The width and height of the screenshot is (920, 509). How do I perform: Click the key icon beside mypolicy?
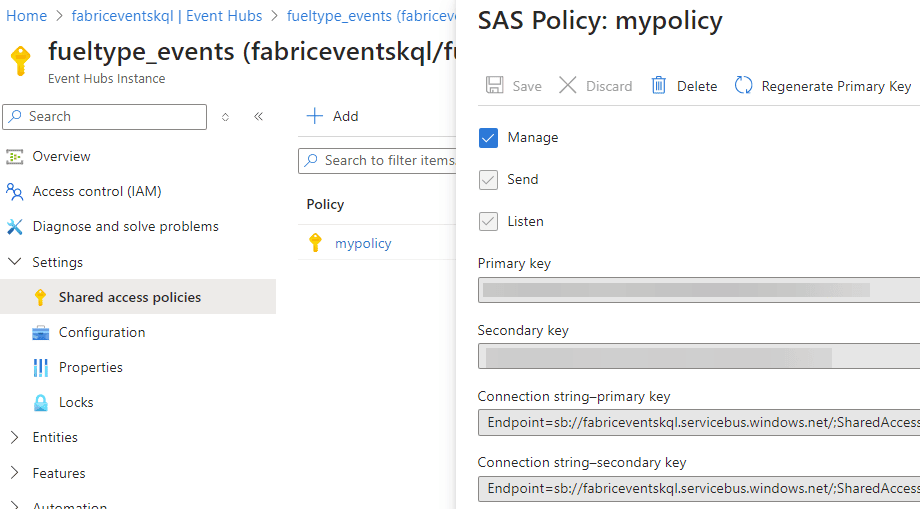pyautogui.click(x=316, y=243)
